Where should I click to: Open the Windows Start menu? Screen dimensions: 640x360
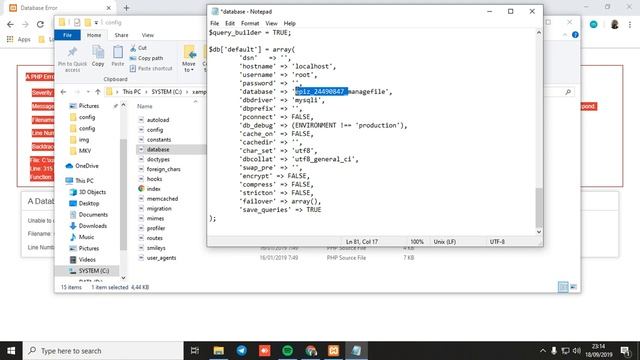11,351
